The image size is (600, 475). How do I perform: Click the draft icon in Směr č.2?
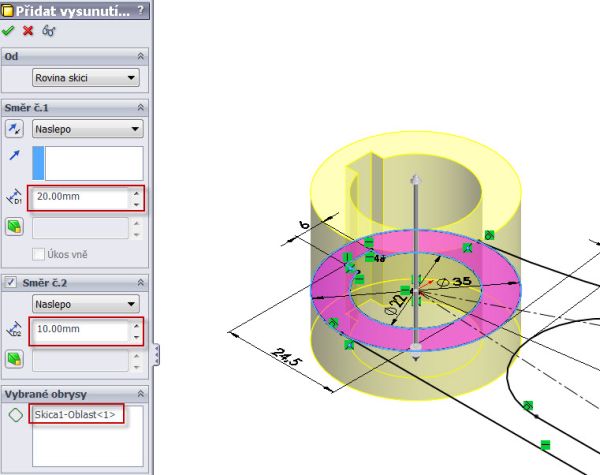coord(15,356)
